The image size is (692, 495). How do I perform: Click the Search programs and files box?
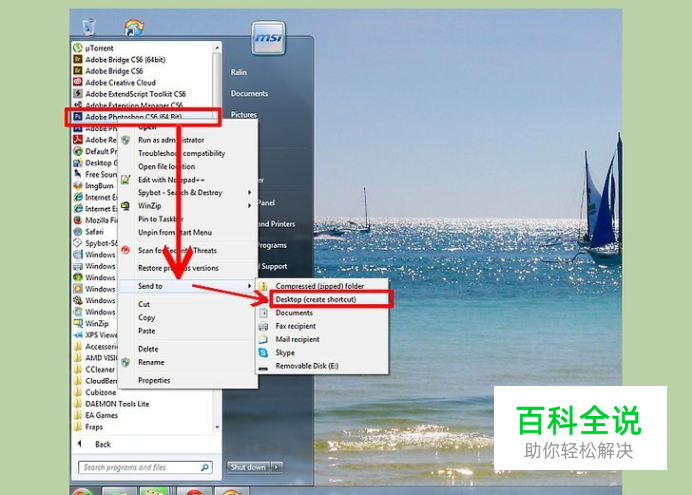(145, 467)
